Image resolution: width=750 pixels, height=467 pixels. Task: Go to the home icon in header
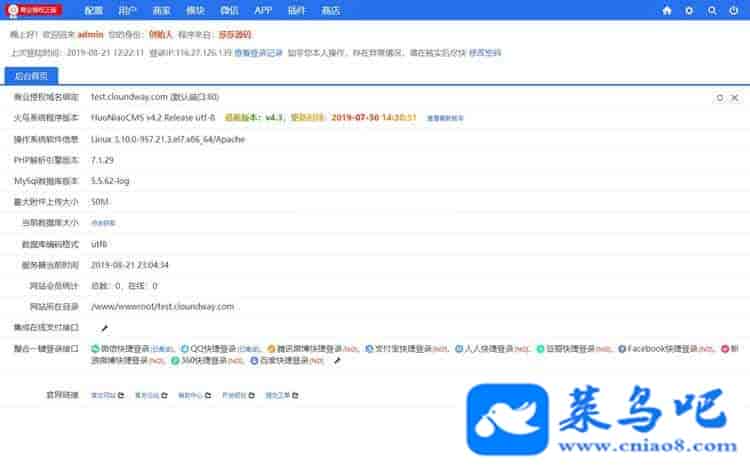pos(667,11)
